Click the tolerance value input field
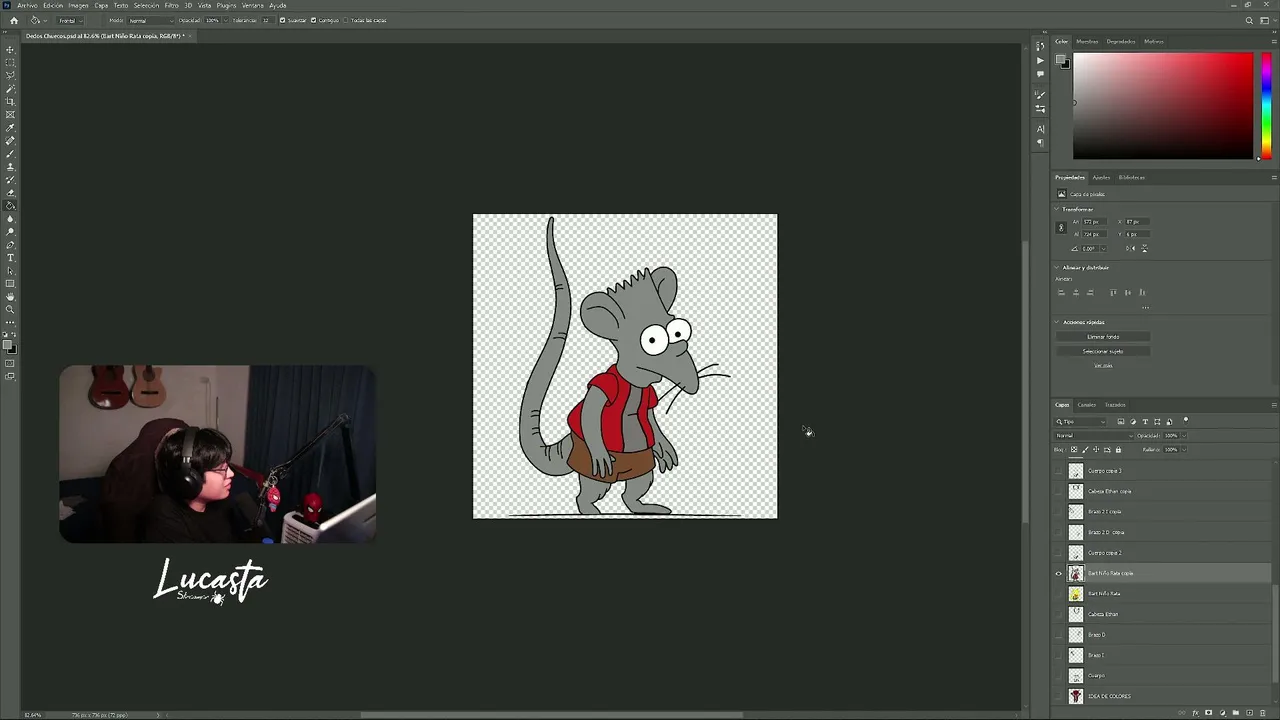The width and height of the screenshot is (1280, 720). pos(266,20)
